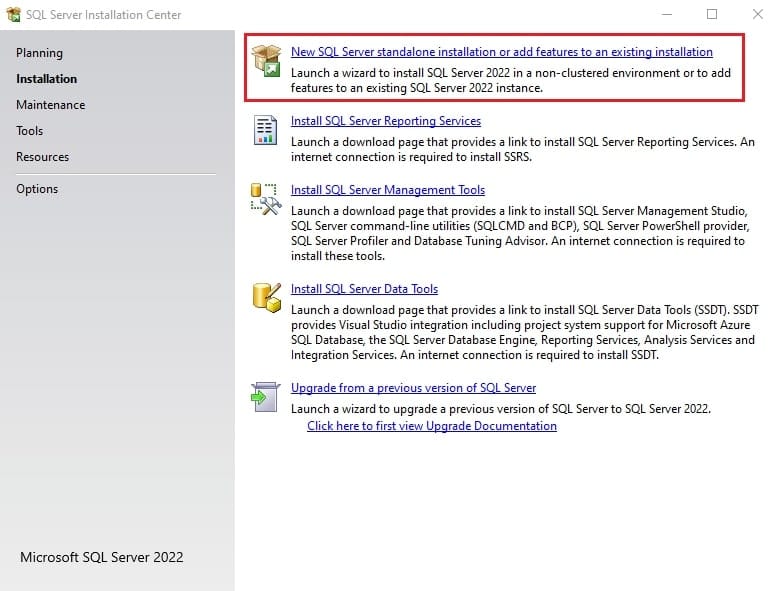
Task: Switch to the Resources section
Action: point(42,156)
